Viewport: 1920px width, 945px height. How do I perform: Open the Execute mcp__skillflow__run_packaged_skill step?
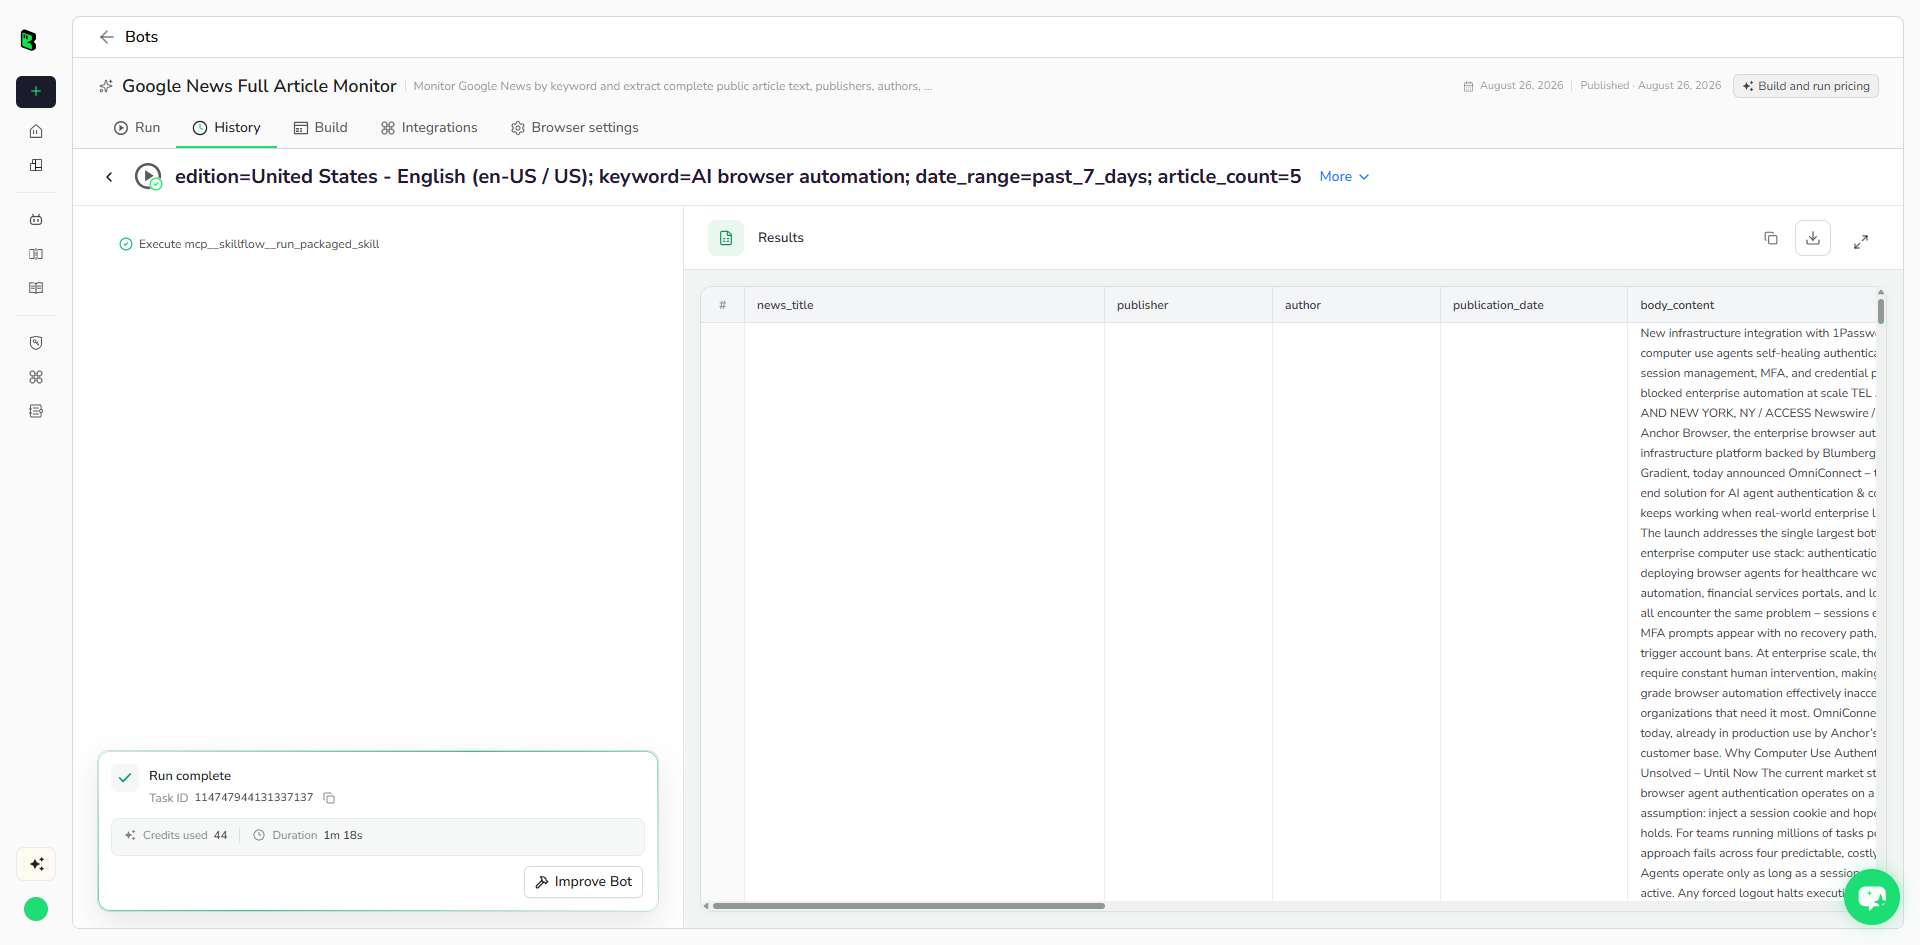[x=249, y=244]
